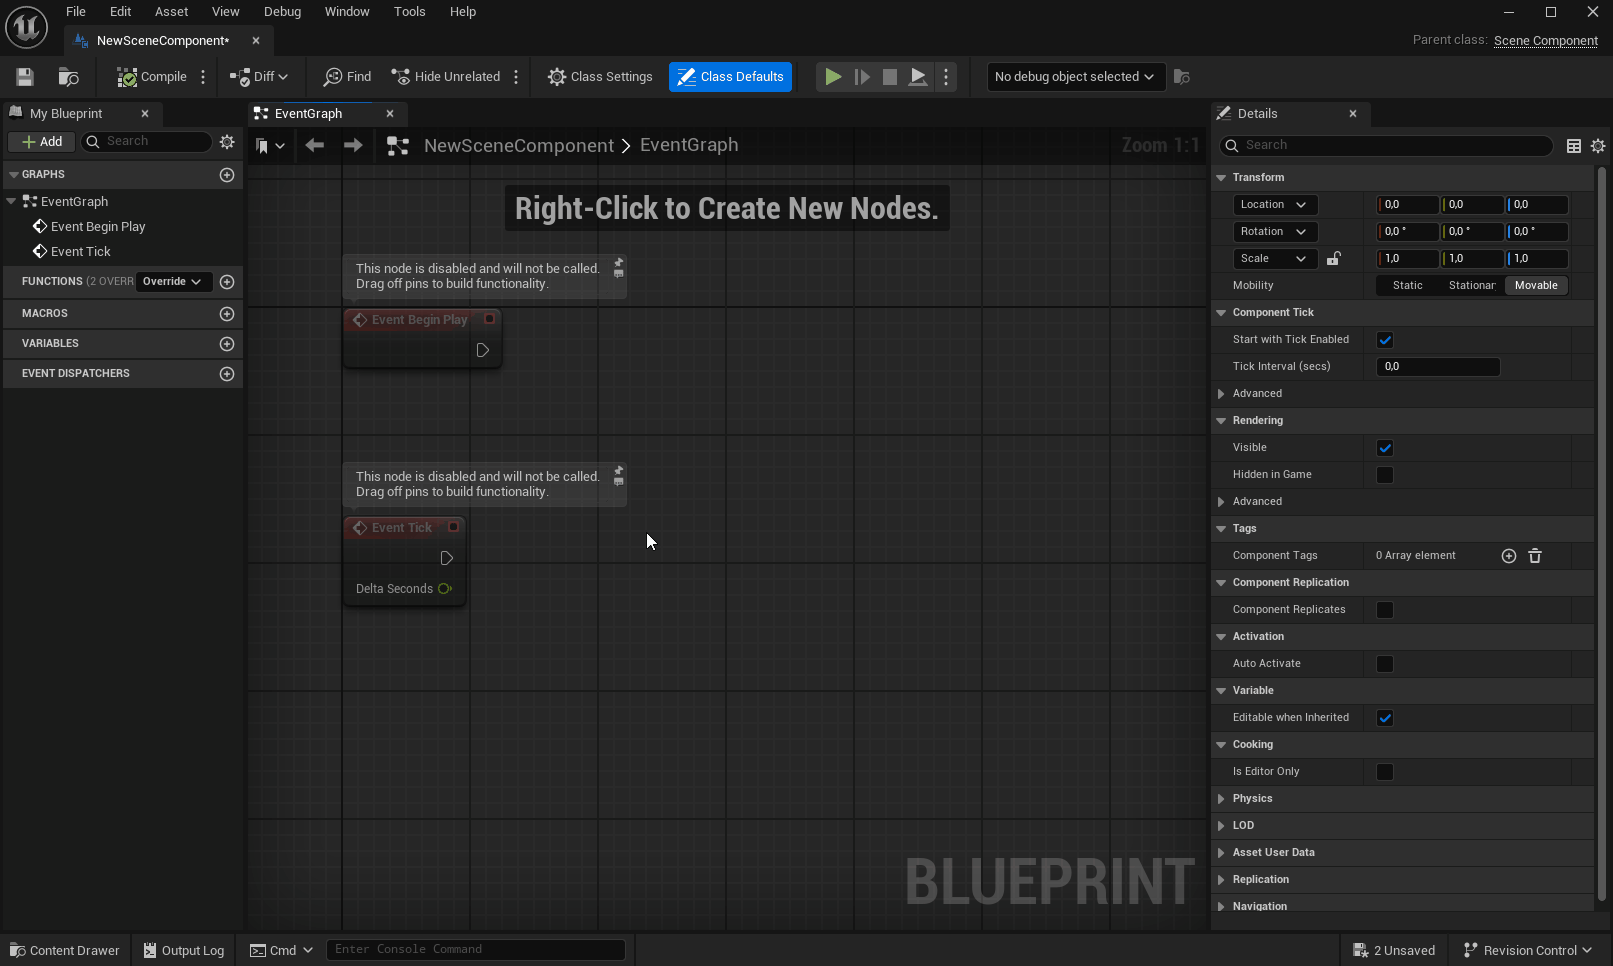Click the Compile blueprint button
This screenshot has height=966, width=1613.
point(152,77)
